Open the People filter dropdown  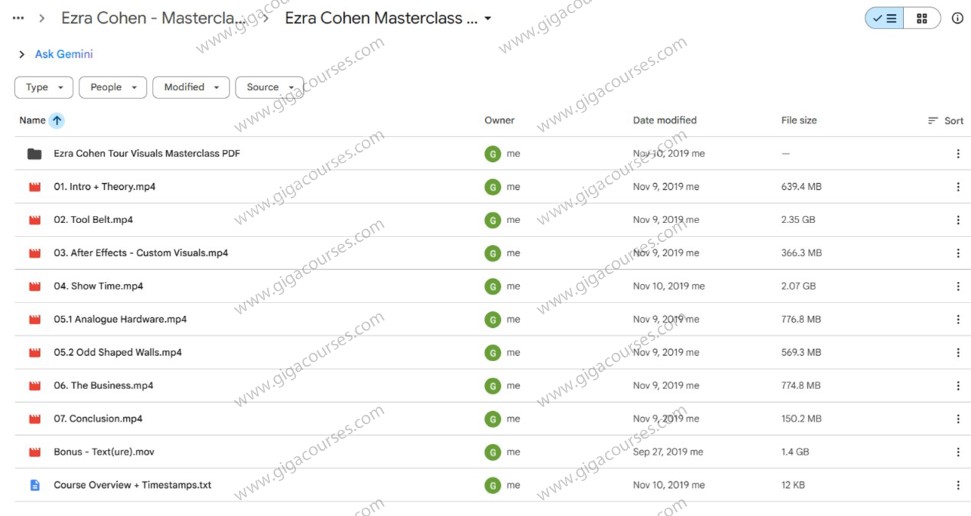point(113,87)
